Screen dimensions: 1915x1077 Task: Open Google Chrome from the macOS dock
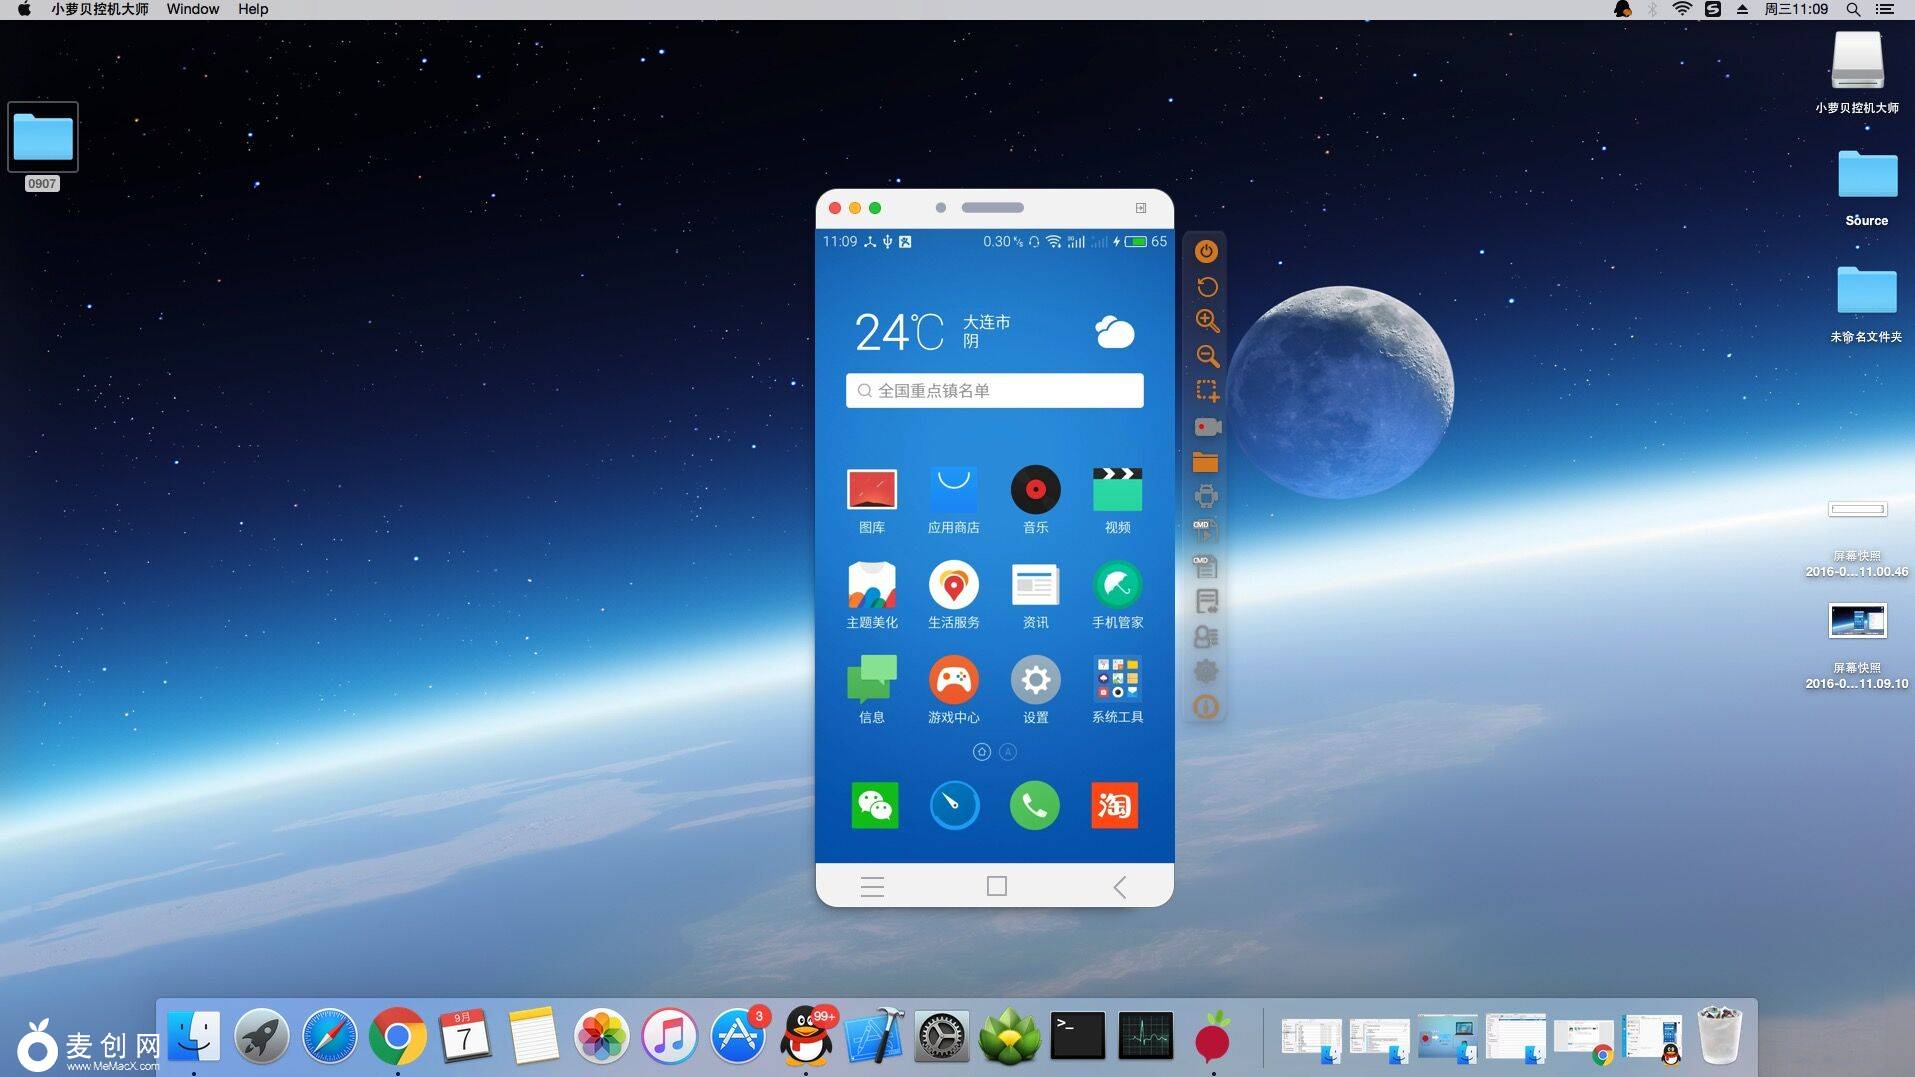pyautogui.click(x=397, y=1037)
